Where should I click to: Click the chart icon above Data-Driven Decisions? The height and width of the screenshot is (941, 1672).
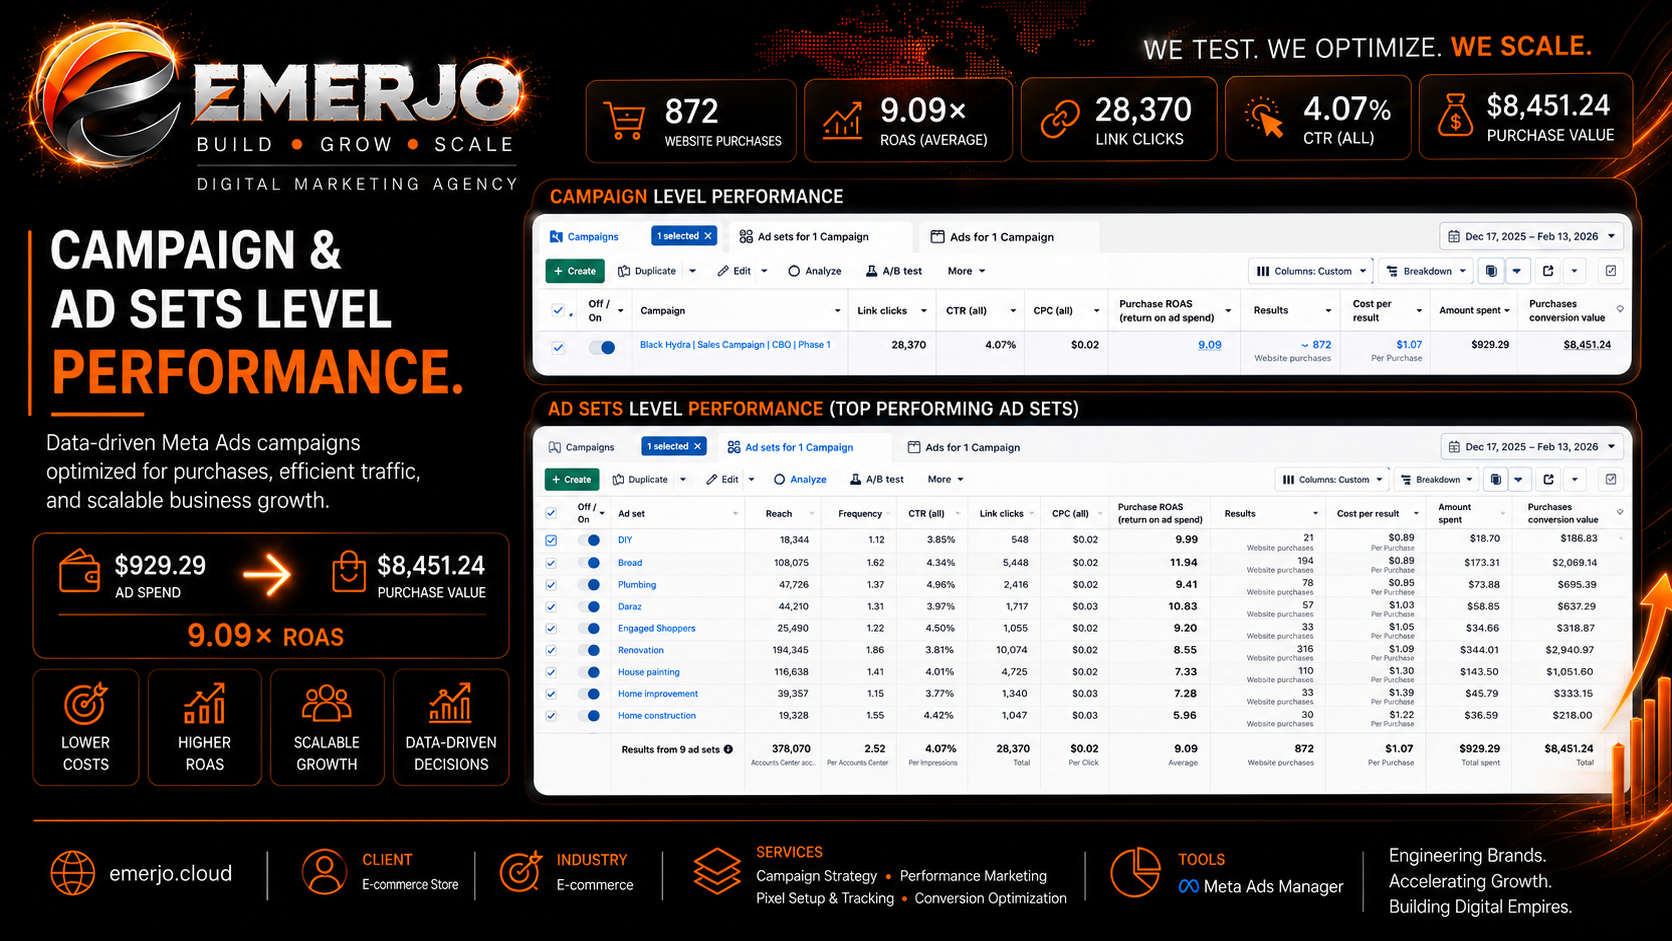pos(450,703)
